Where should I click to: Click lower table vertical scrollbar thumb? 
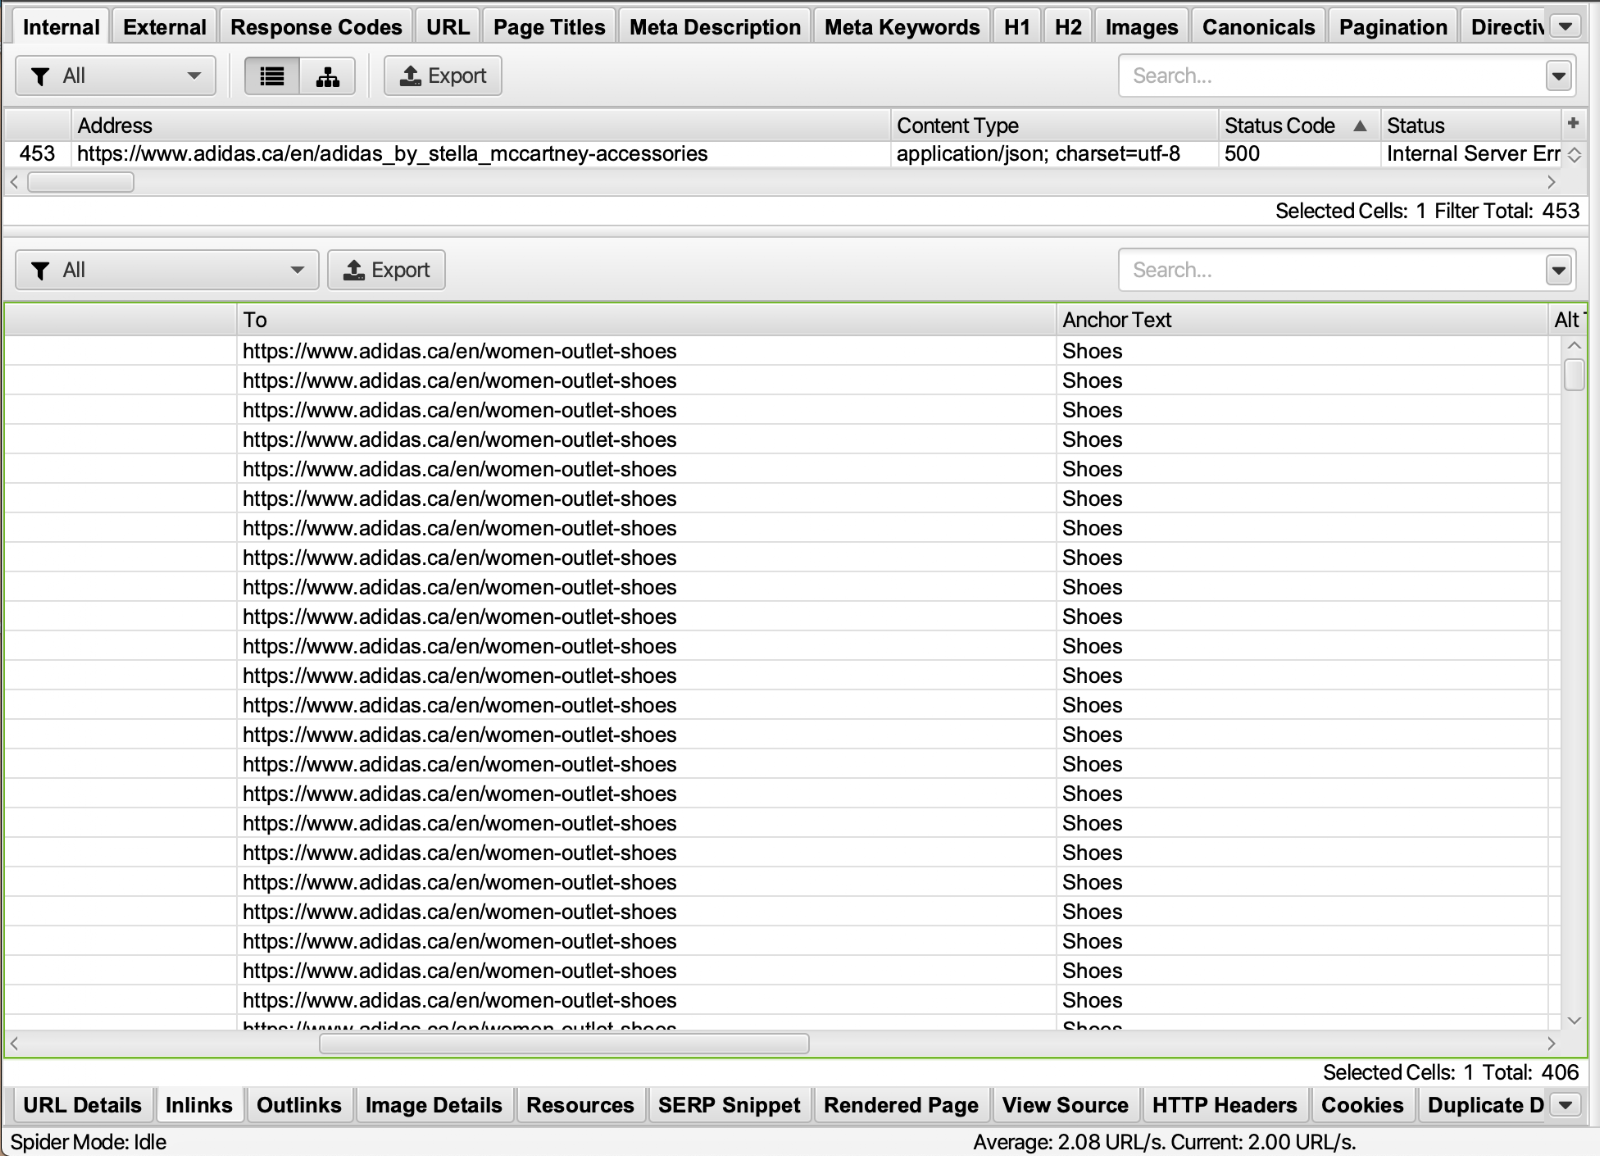[1574, 375]
